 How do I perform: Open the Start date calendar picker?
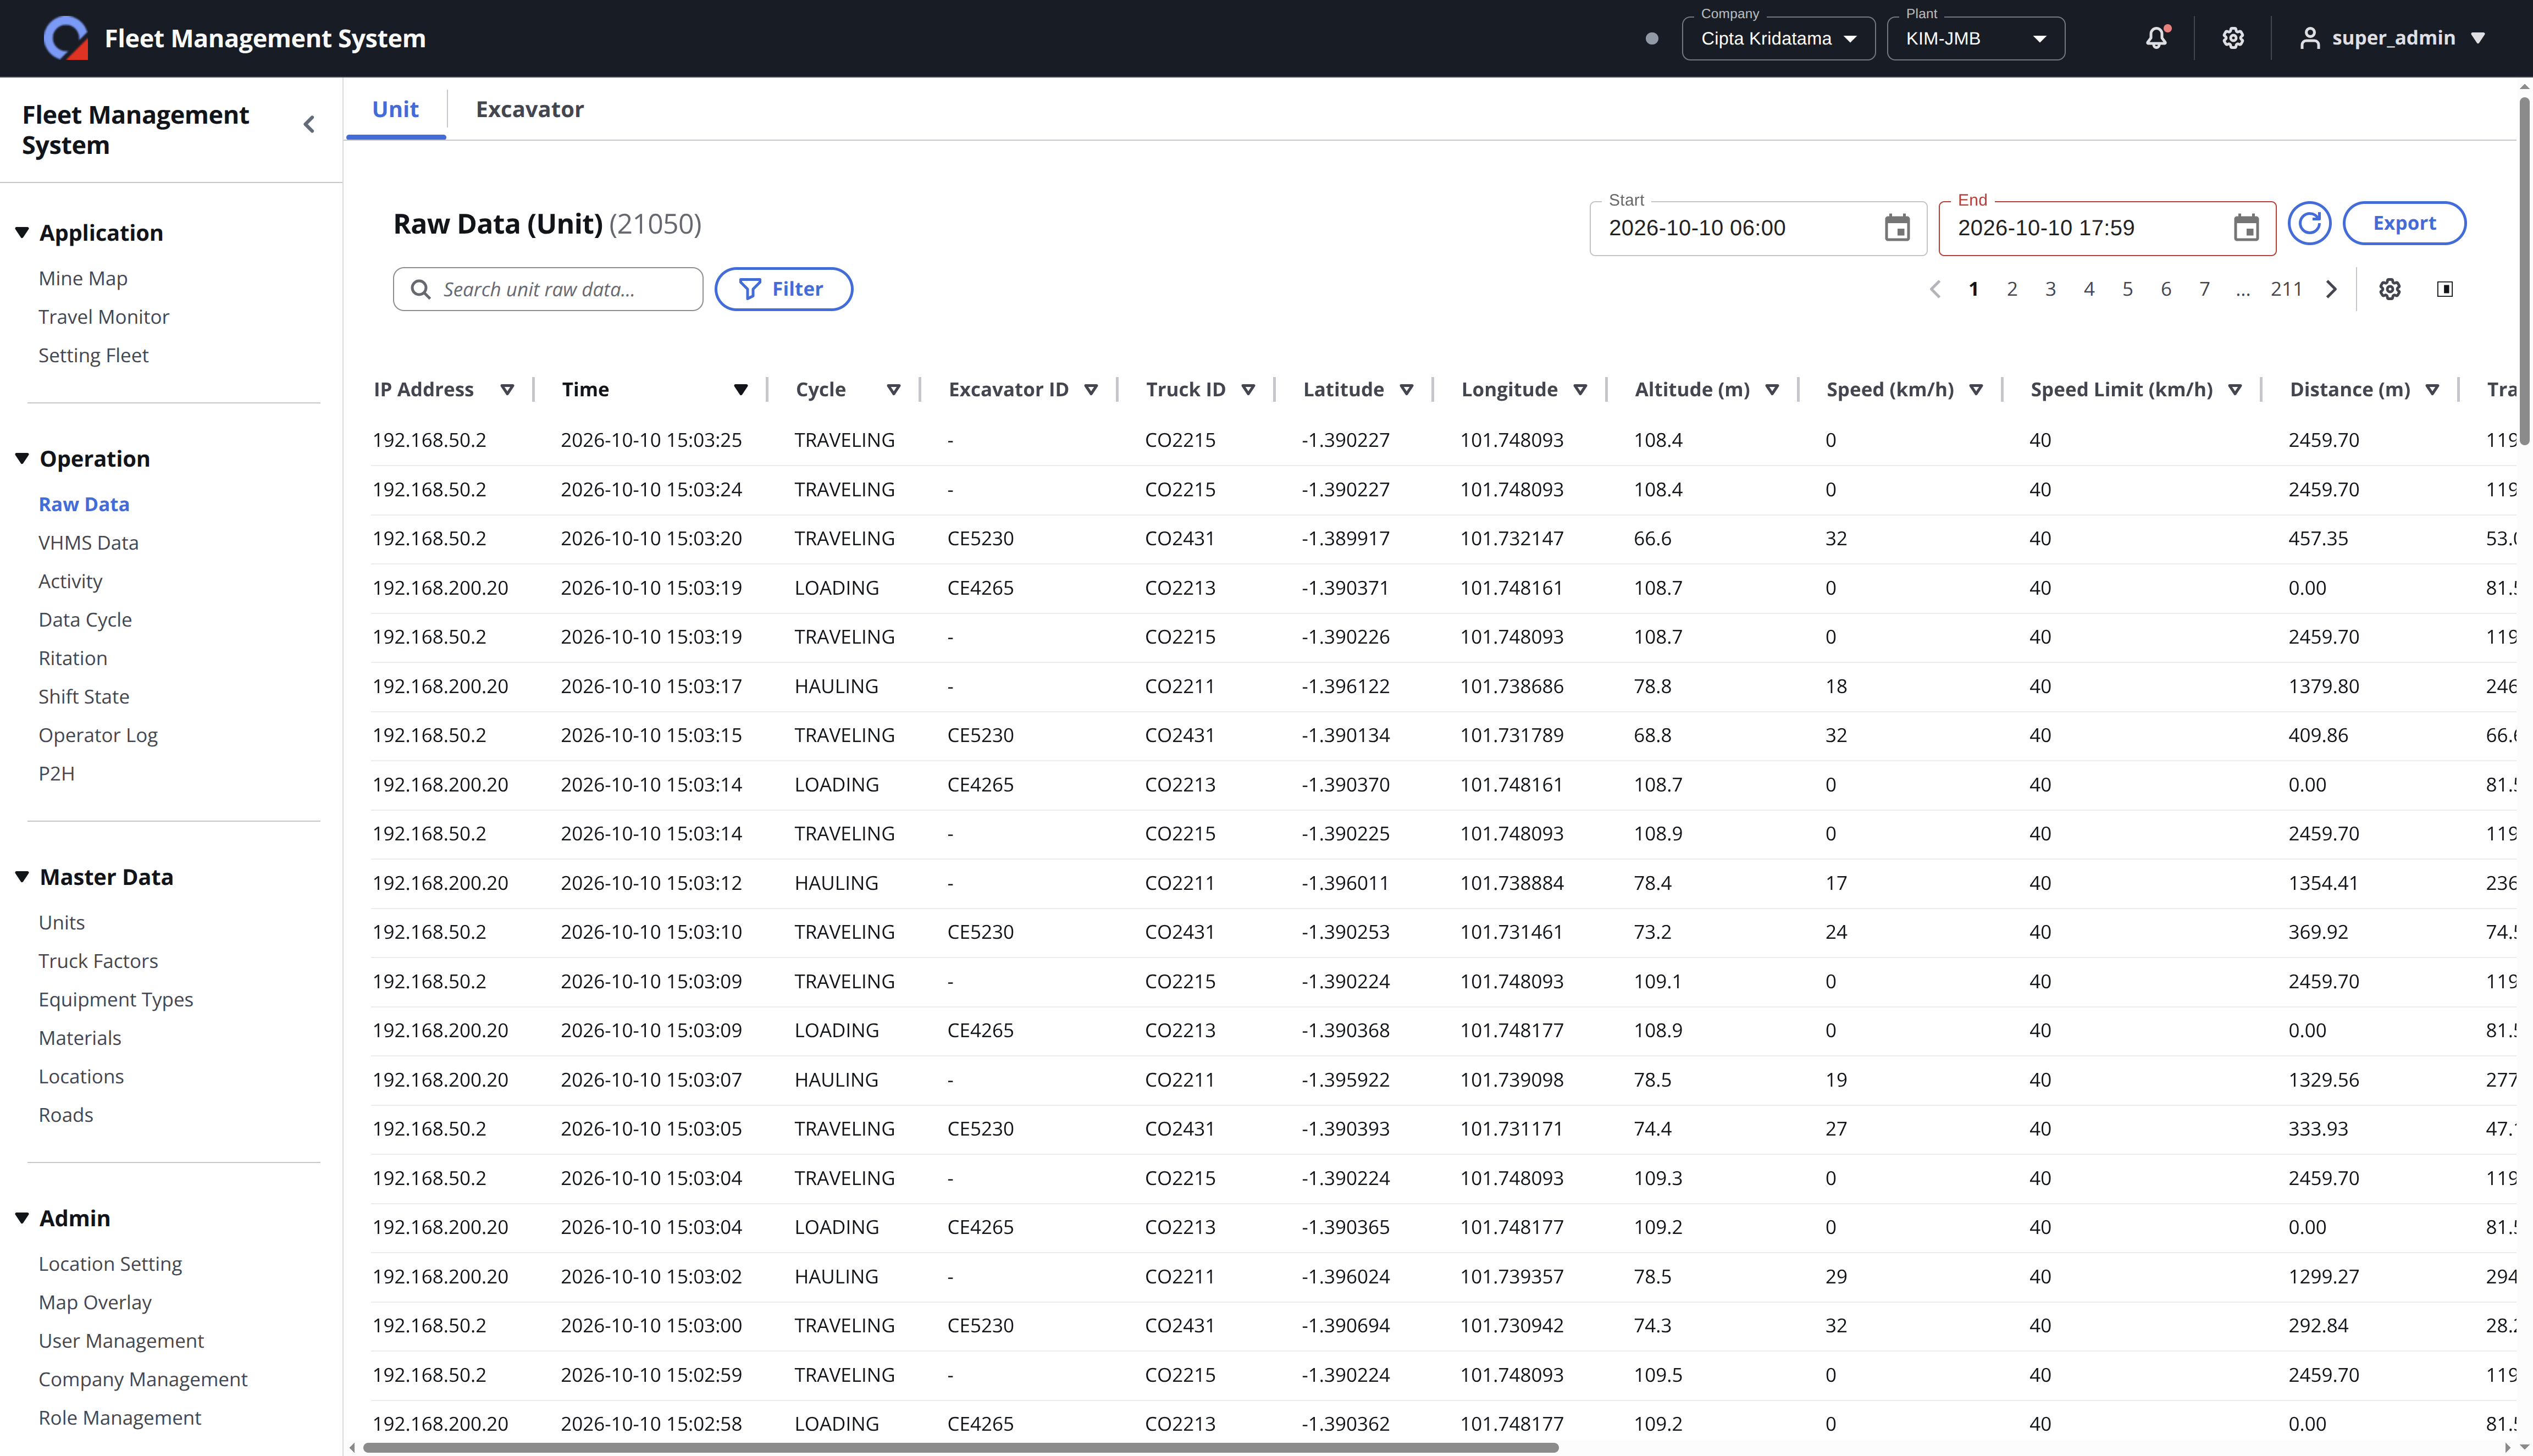[x=1897, y=228]
